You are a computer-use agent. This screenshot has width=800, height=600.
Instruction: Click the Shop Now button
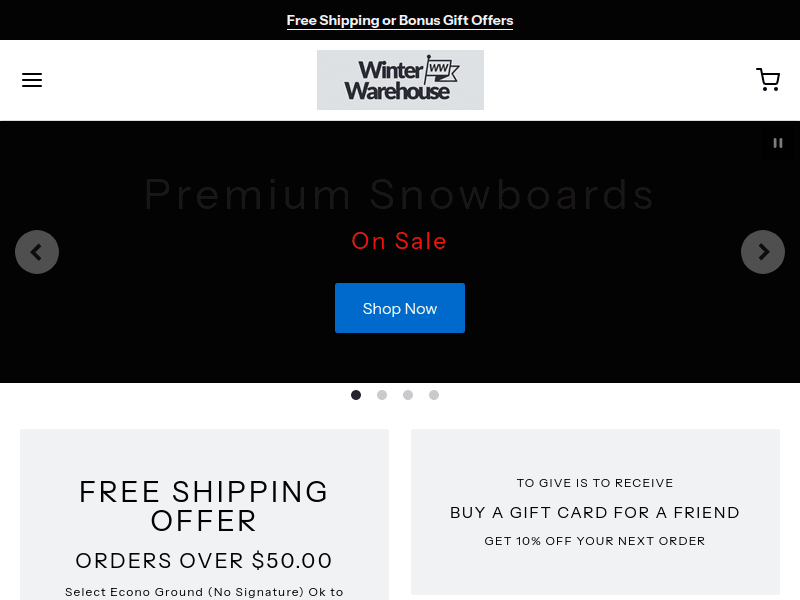[x=400, y=308]
